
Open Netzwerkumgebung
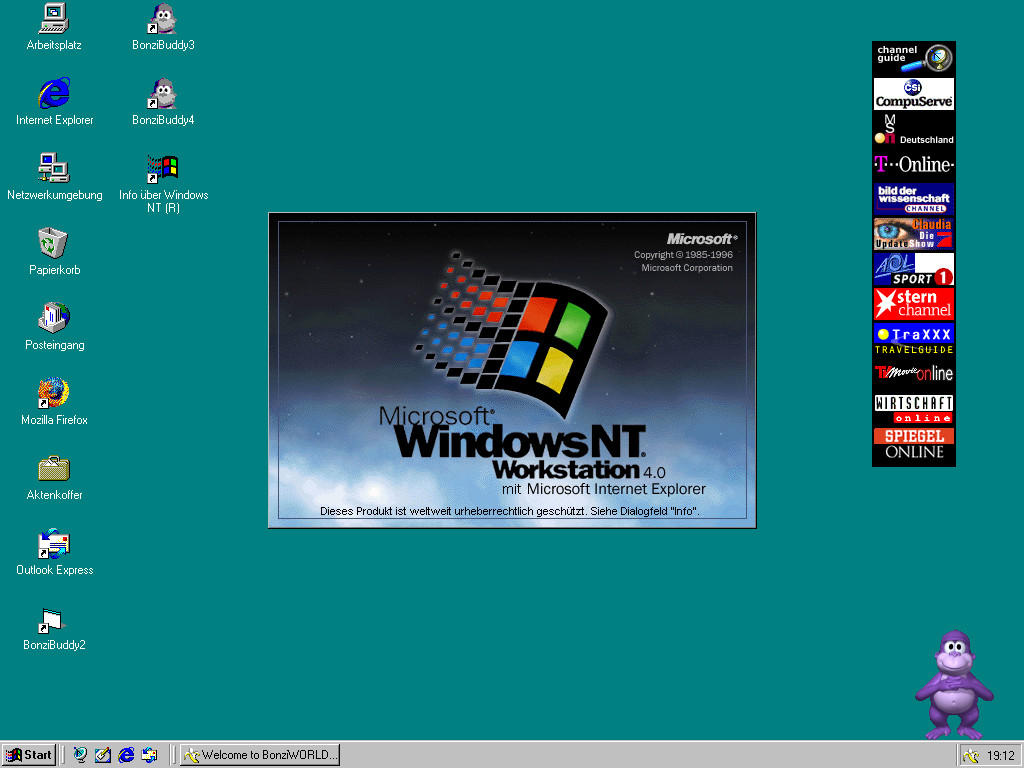point(53,170)
